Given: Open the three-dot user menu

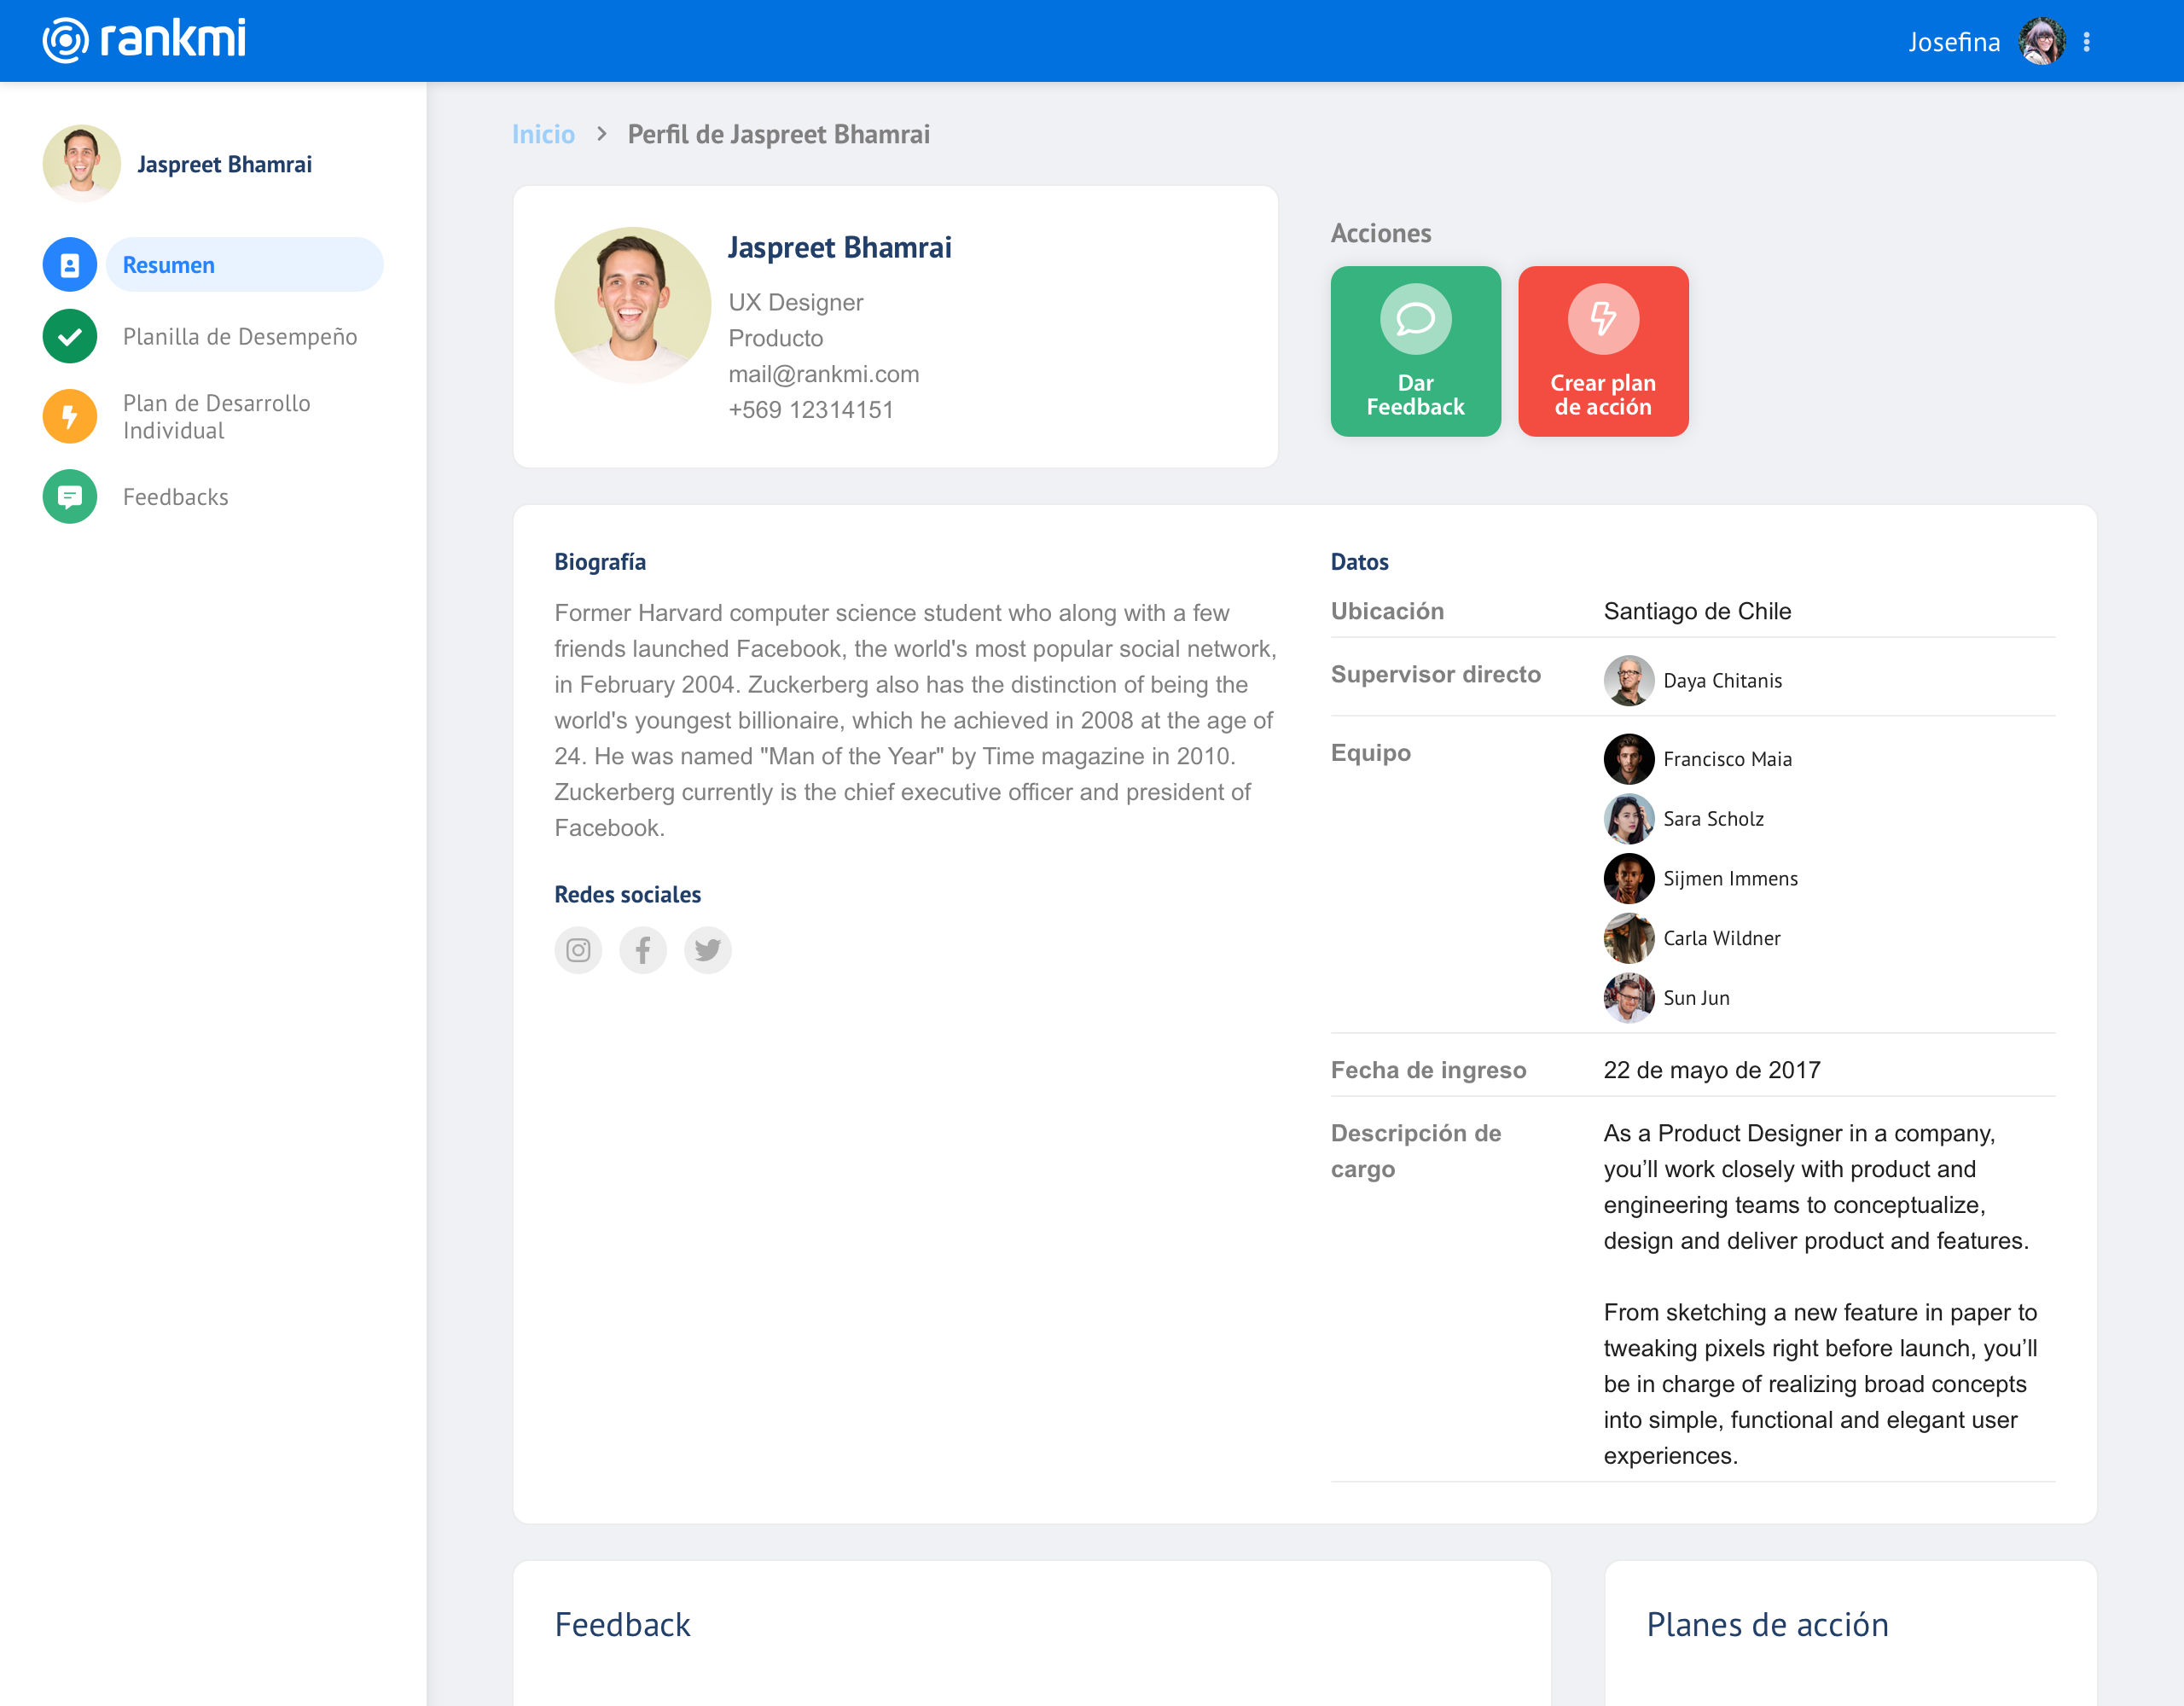Looking at the screenshot, I should click(x=2086, y=42).
